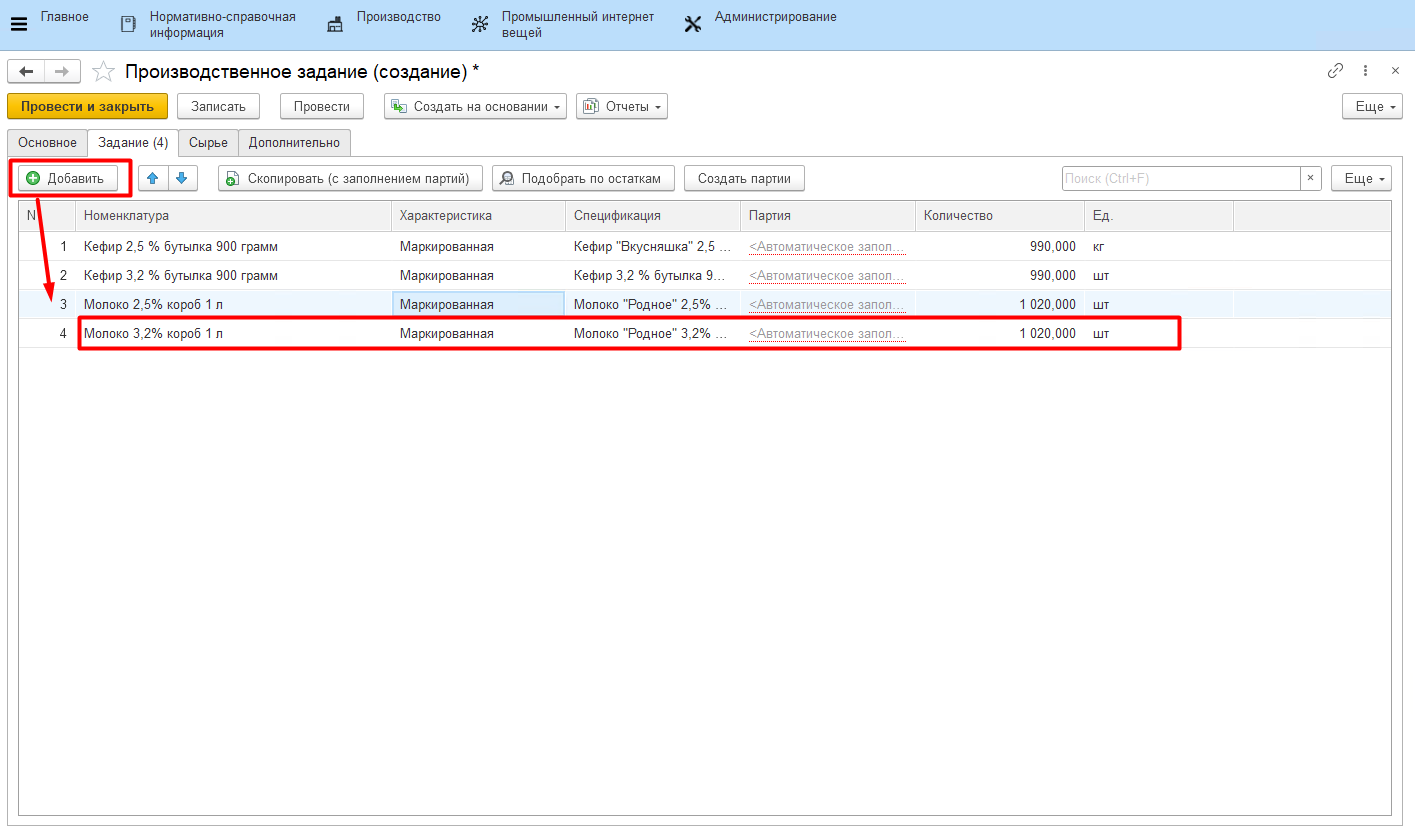
Task: Click the 'Подобрать по остаткам' button
Action: tap(583, 178)
